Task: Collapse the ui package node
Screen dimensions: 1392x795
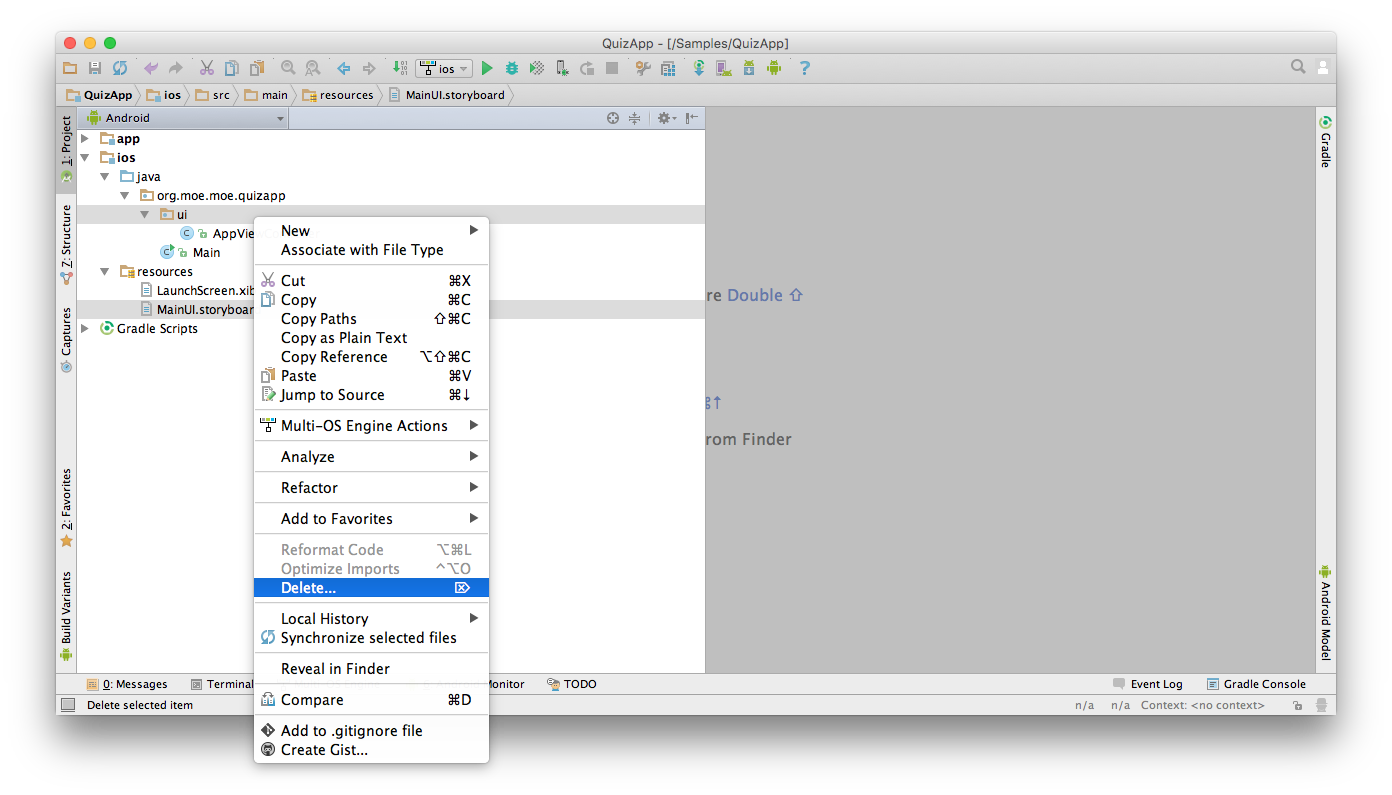Action: click(x=144, y=215)
